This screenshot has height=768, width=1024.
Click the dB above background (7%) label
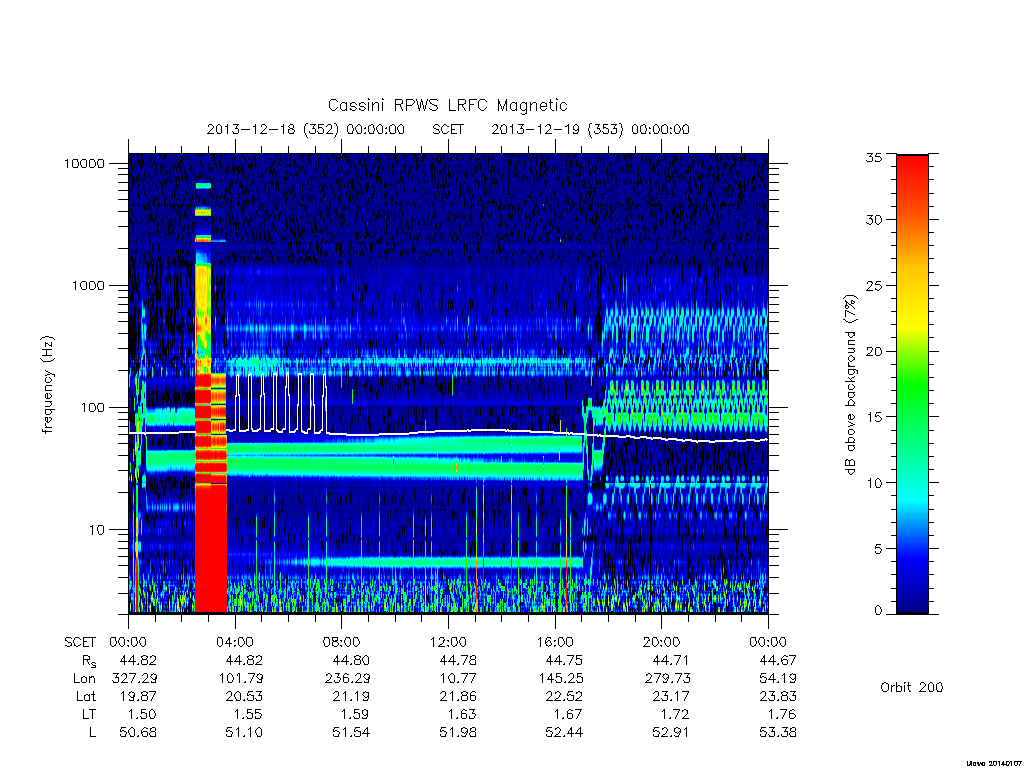pyautogui.click(x=850, y=385)
